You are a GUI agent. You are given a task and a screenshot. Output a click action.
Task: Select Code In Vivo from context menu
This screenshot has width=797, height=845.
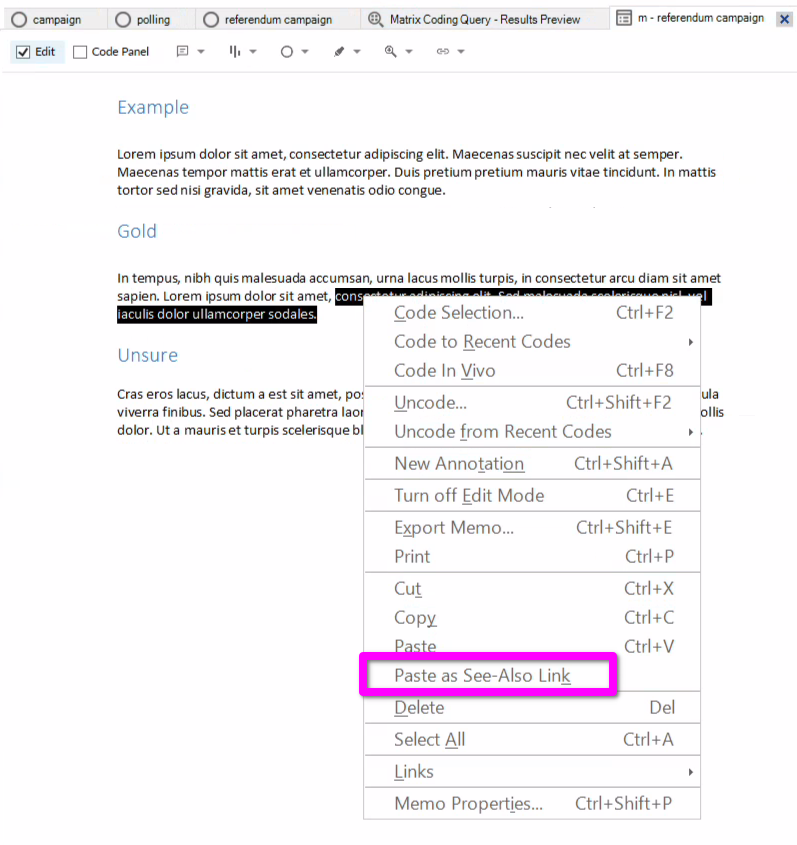coord(444,371)
